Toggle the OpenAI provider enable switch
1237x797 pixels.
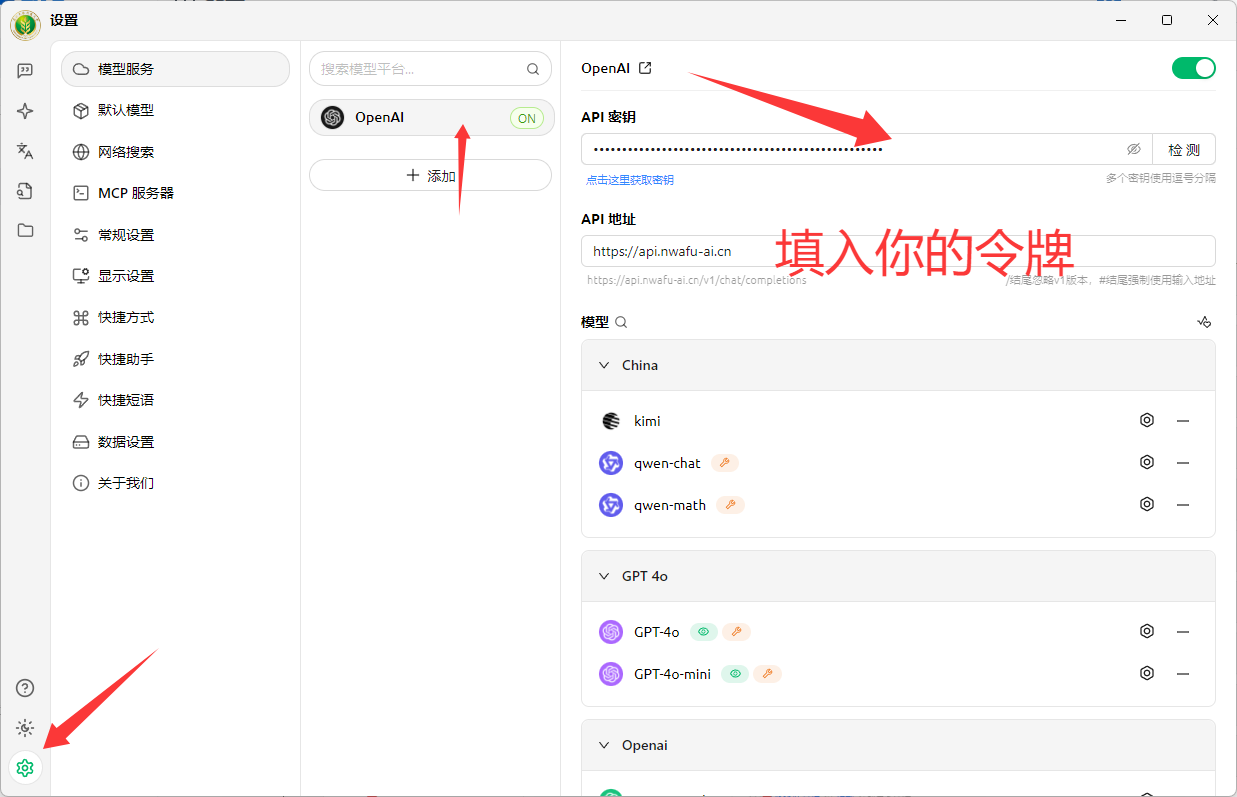coord(1194,68)
